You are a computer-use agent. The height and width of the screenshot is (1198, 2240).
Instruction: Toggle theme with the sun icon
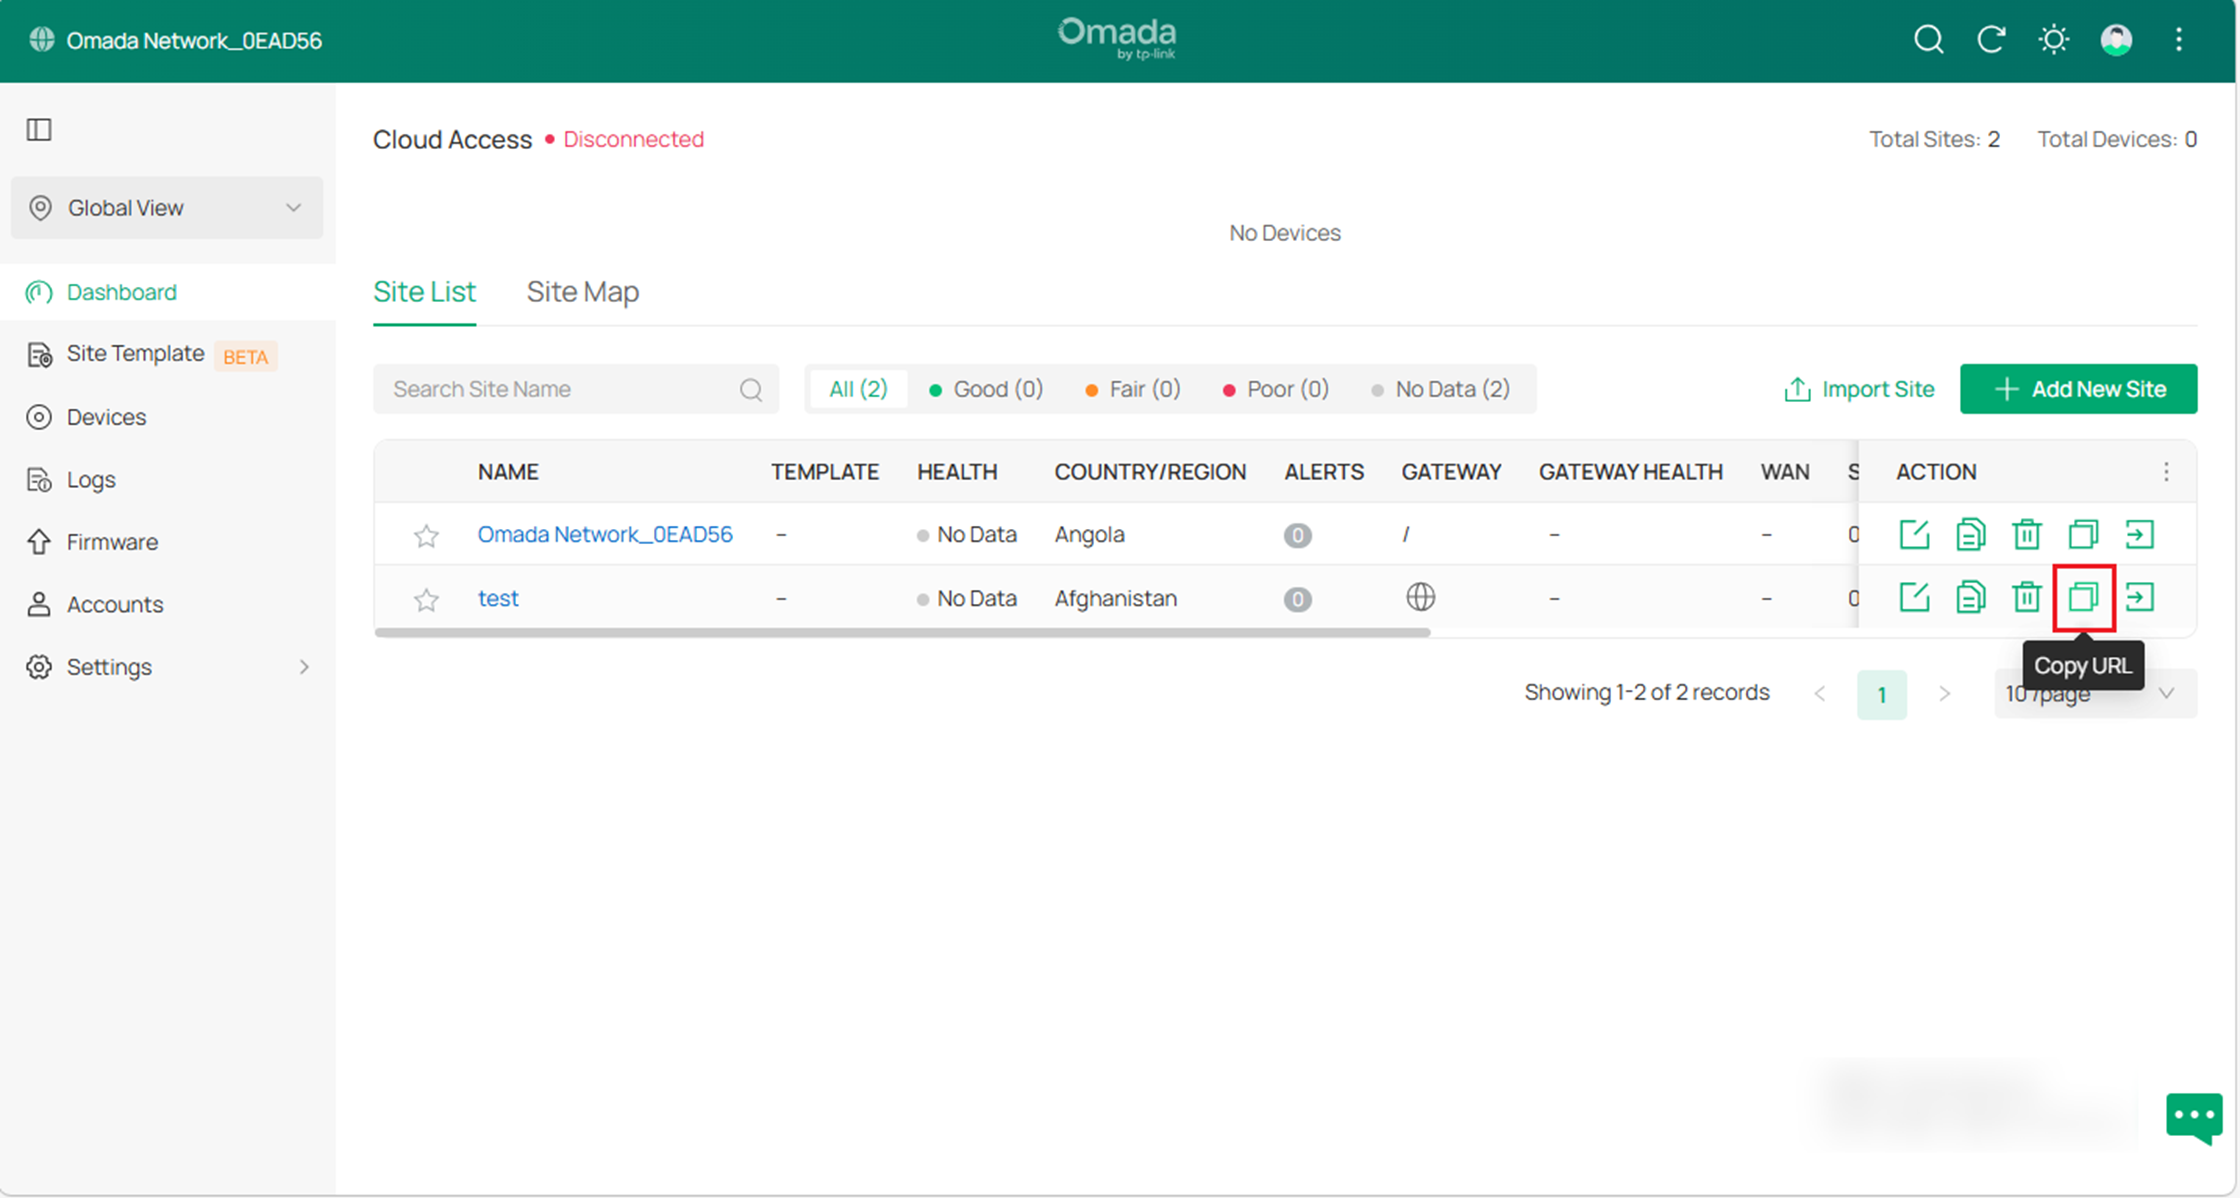[x=2053, y=40]
